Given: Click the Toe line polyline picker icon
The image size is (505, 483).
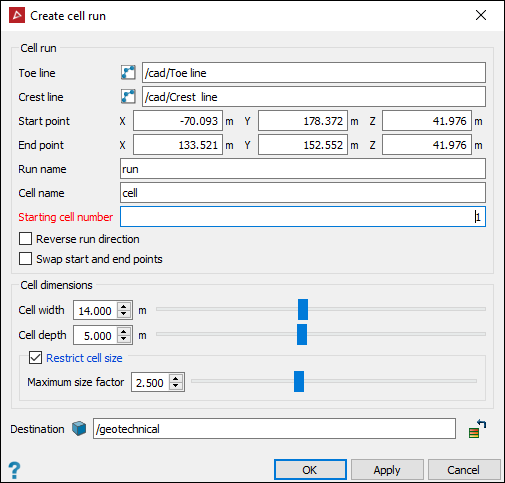Looking at the screenshot, I should pyautogui.click(x=128, y=73).
